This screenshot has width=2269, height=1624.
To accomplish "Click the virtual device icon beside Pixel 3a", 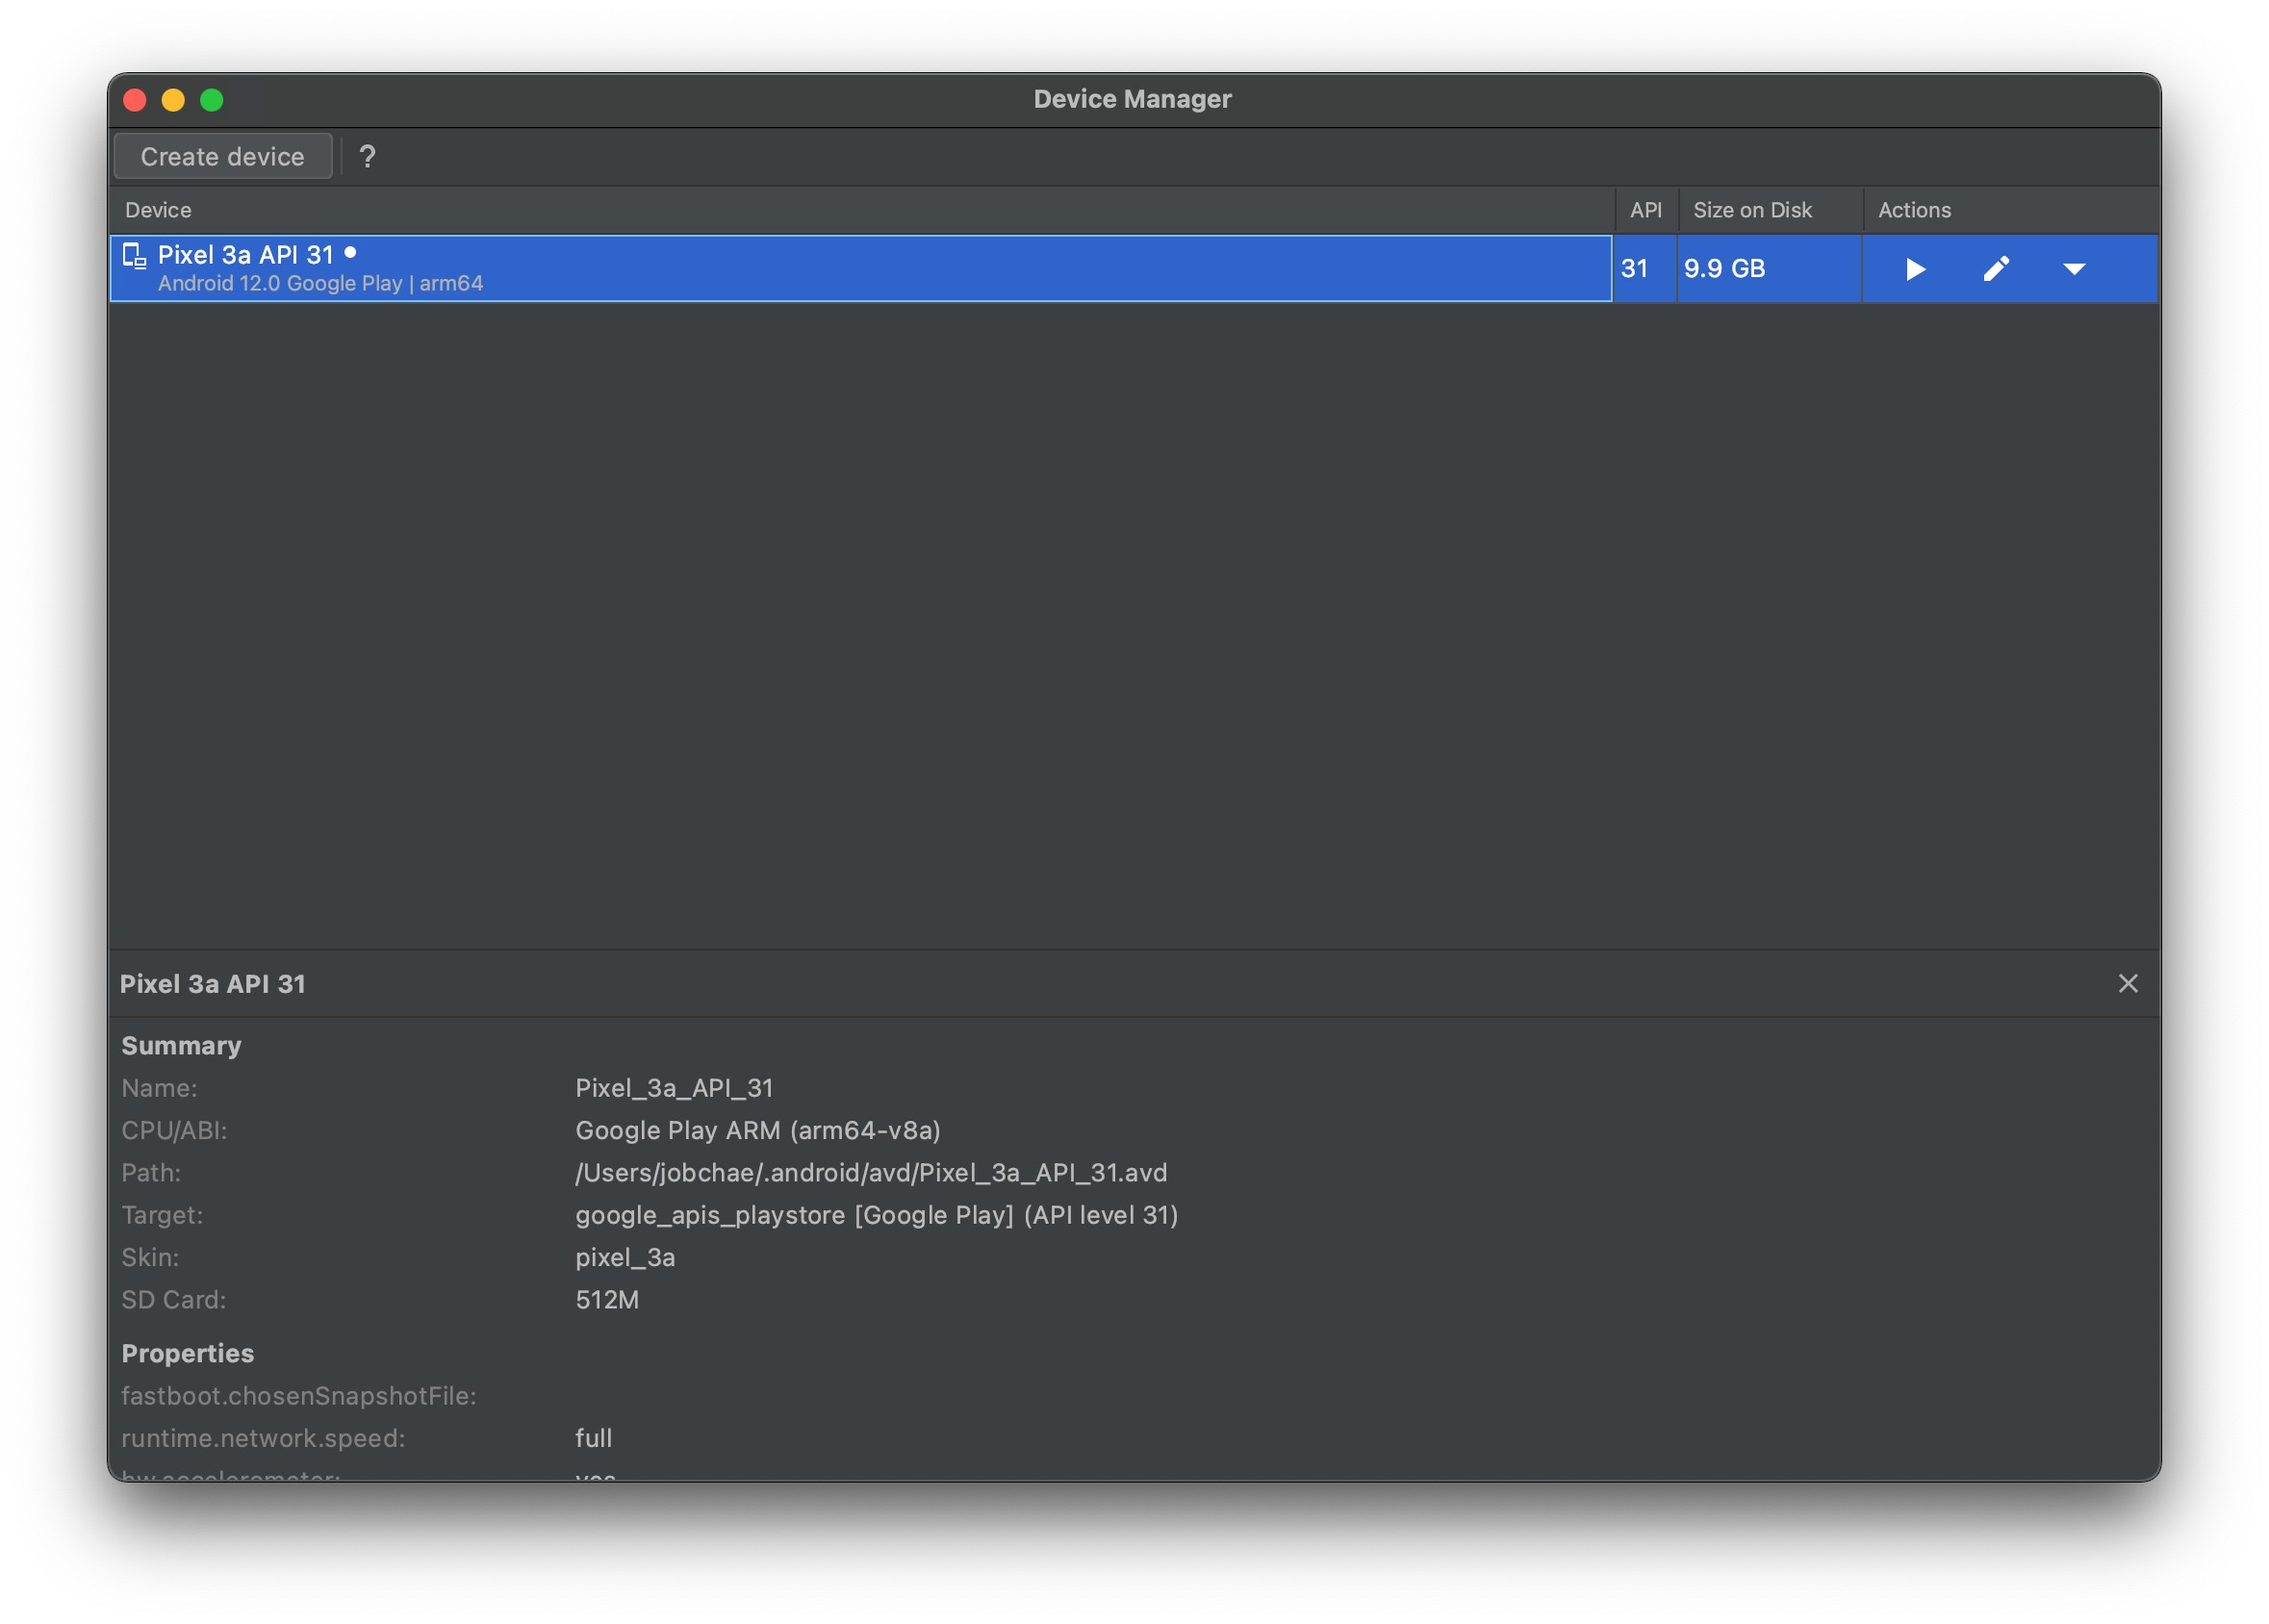I will (x=134, y=256).
